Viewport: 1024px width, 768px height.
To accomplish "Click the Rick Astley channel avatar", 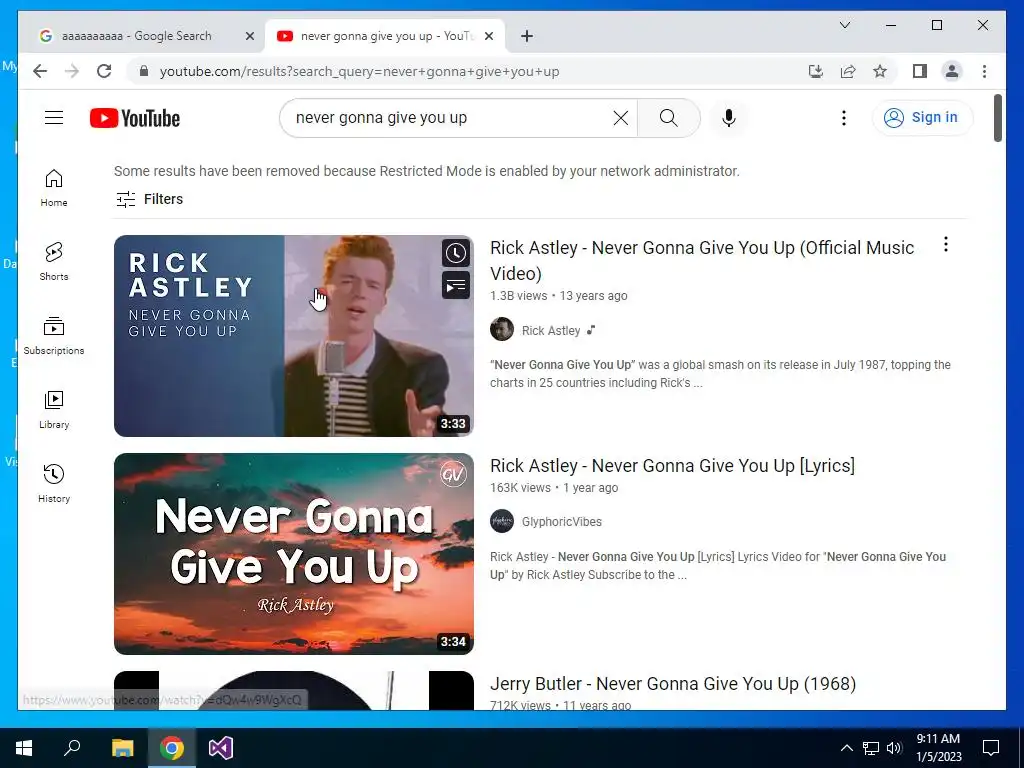I will tap(502, 330).
